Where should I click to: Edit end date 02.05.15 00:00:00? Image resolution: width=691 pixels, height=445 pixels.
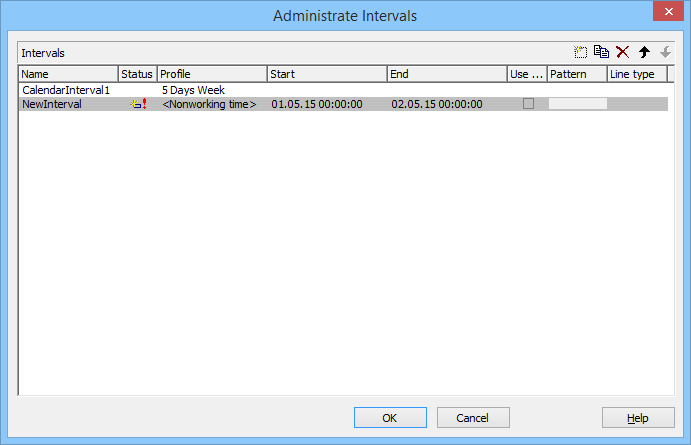(x=437, y=104)
